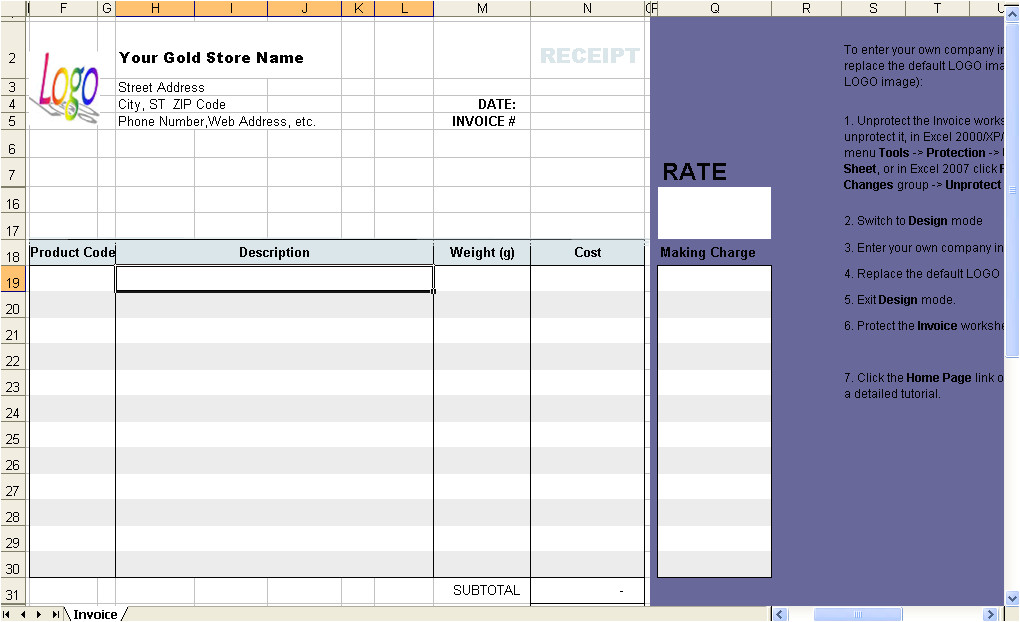Jump to last sheet with tab navigation arrow
1020x622 pixels.
pyautogui.click(x=55, y=614)
